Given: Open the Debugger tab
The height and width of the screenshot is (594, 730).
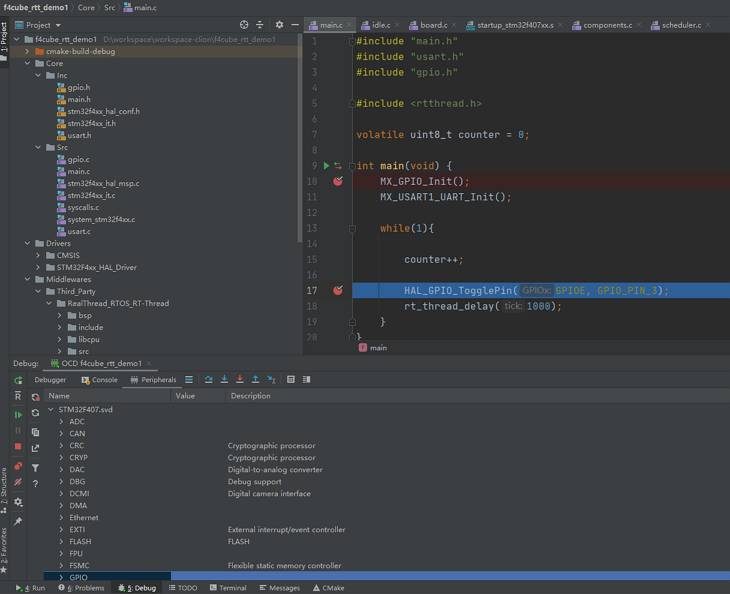Looking at the screenshot, I should click(50, 380).
